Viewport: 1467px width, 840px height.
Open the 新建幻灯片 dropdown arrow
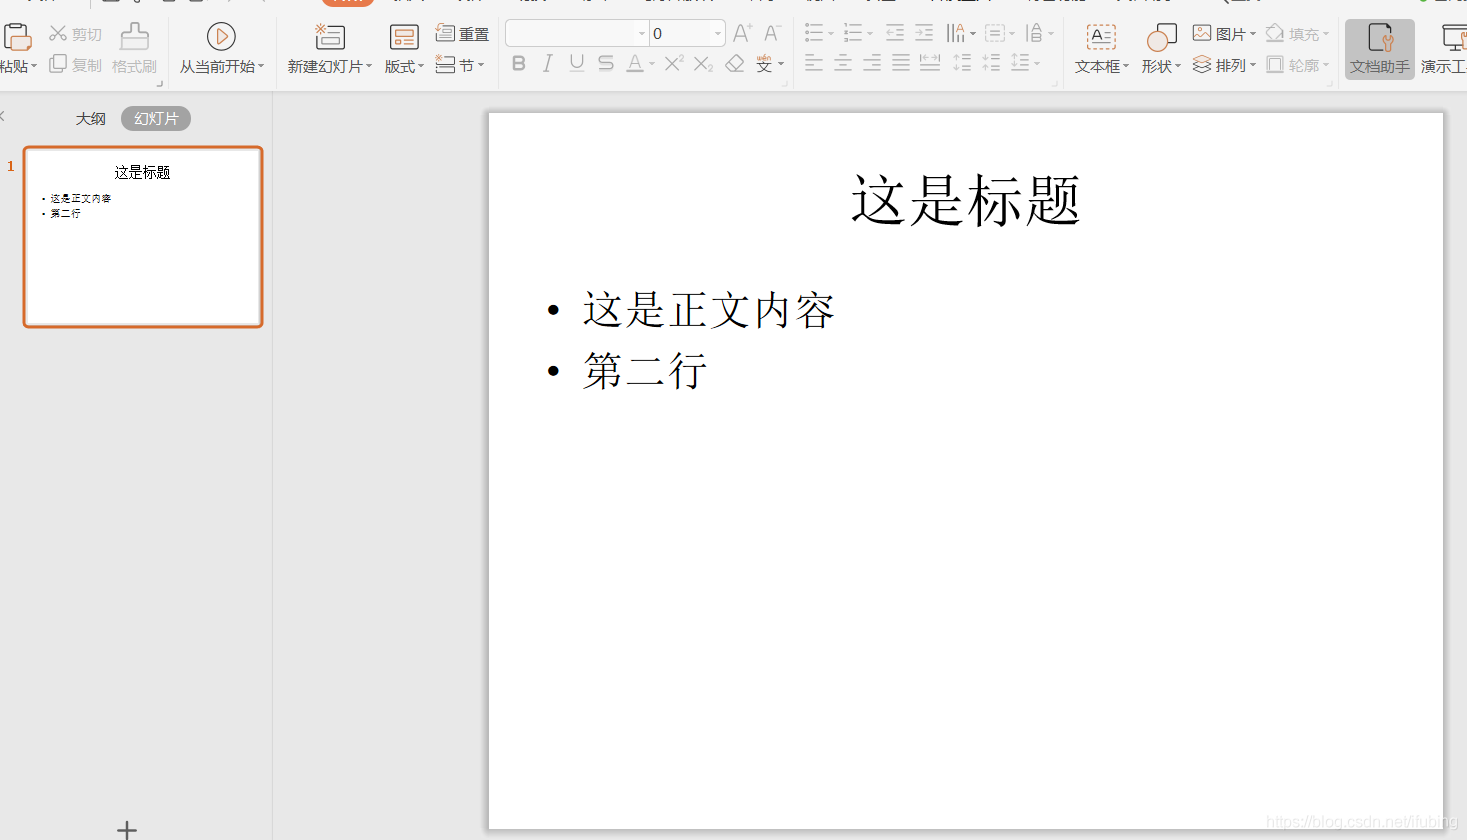point(369,67)
